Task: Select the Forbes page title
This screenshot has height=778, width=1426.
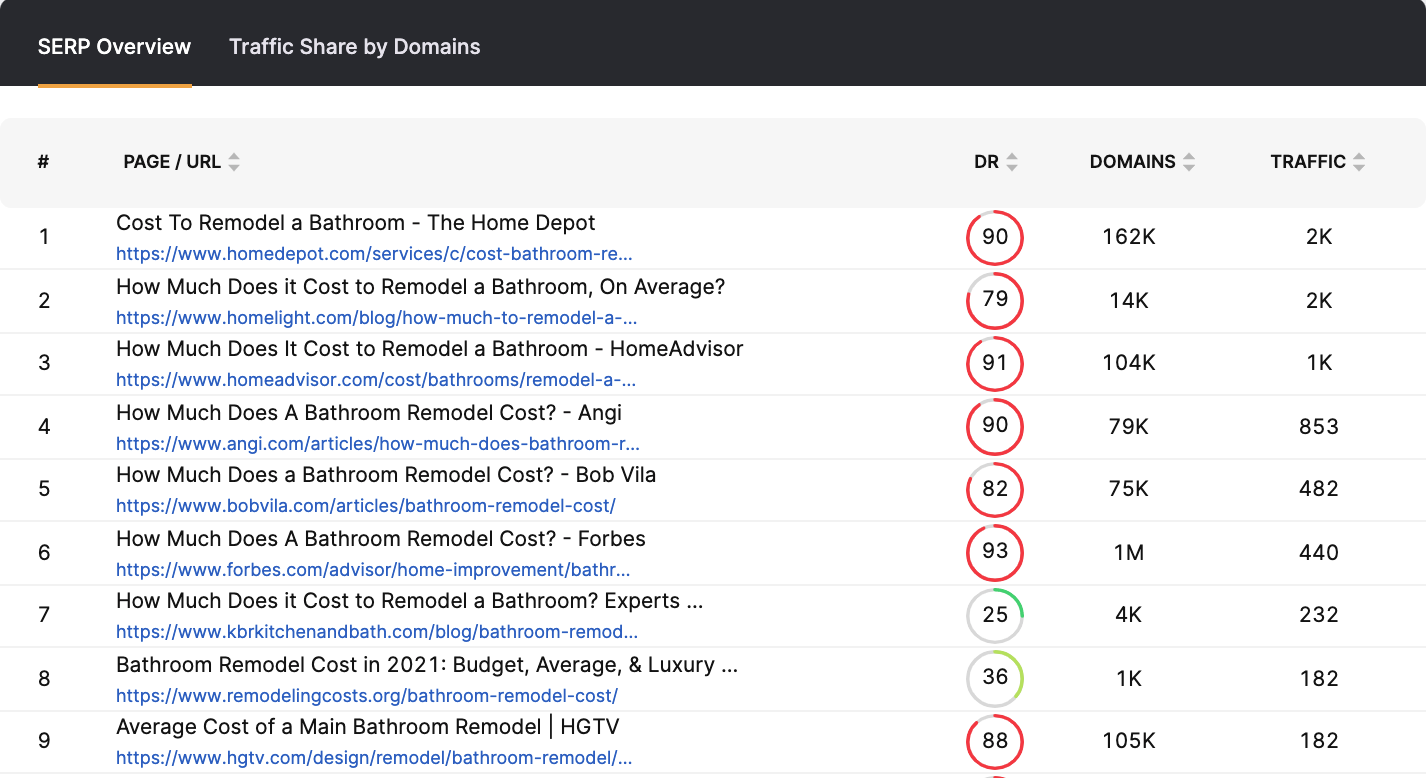Action: coord(381,538)
